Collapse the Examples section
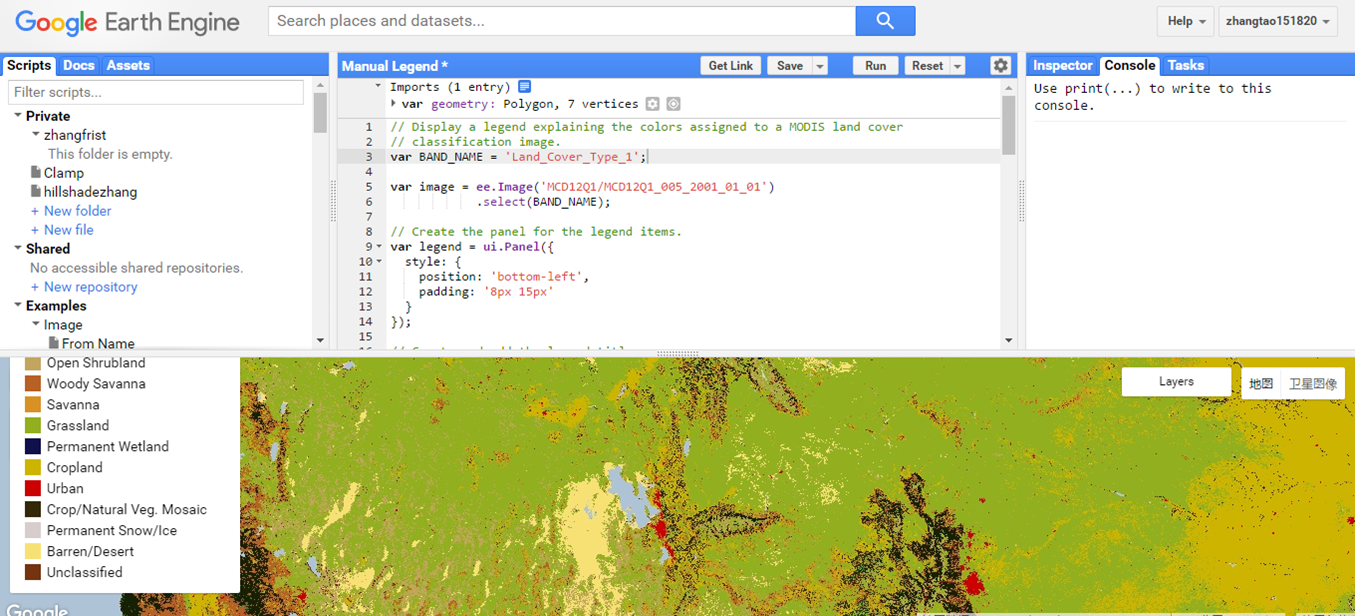The height and width of the screenshot is (616, 1355). point(18,306)
